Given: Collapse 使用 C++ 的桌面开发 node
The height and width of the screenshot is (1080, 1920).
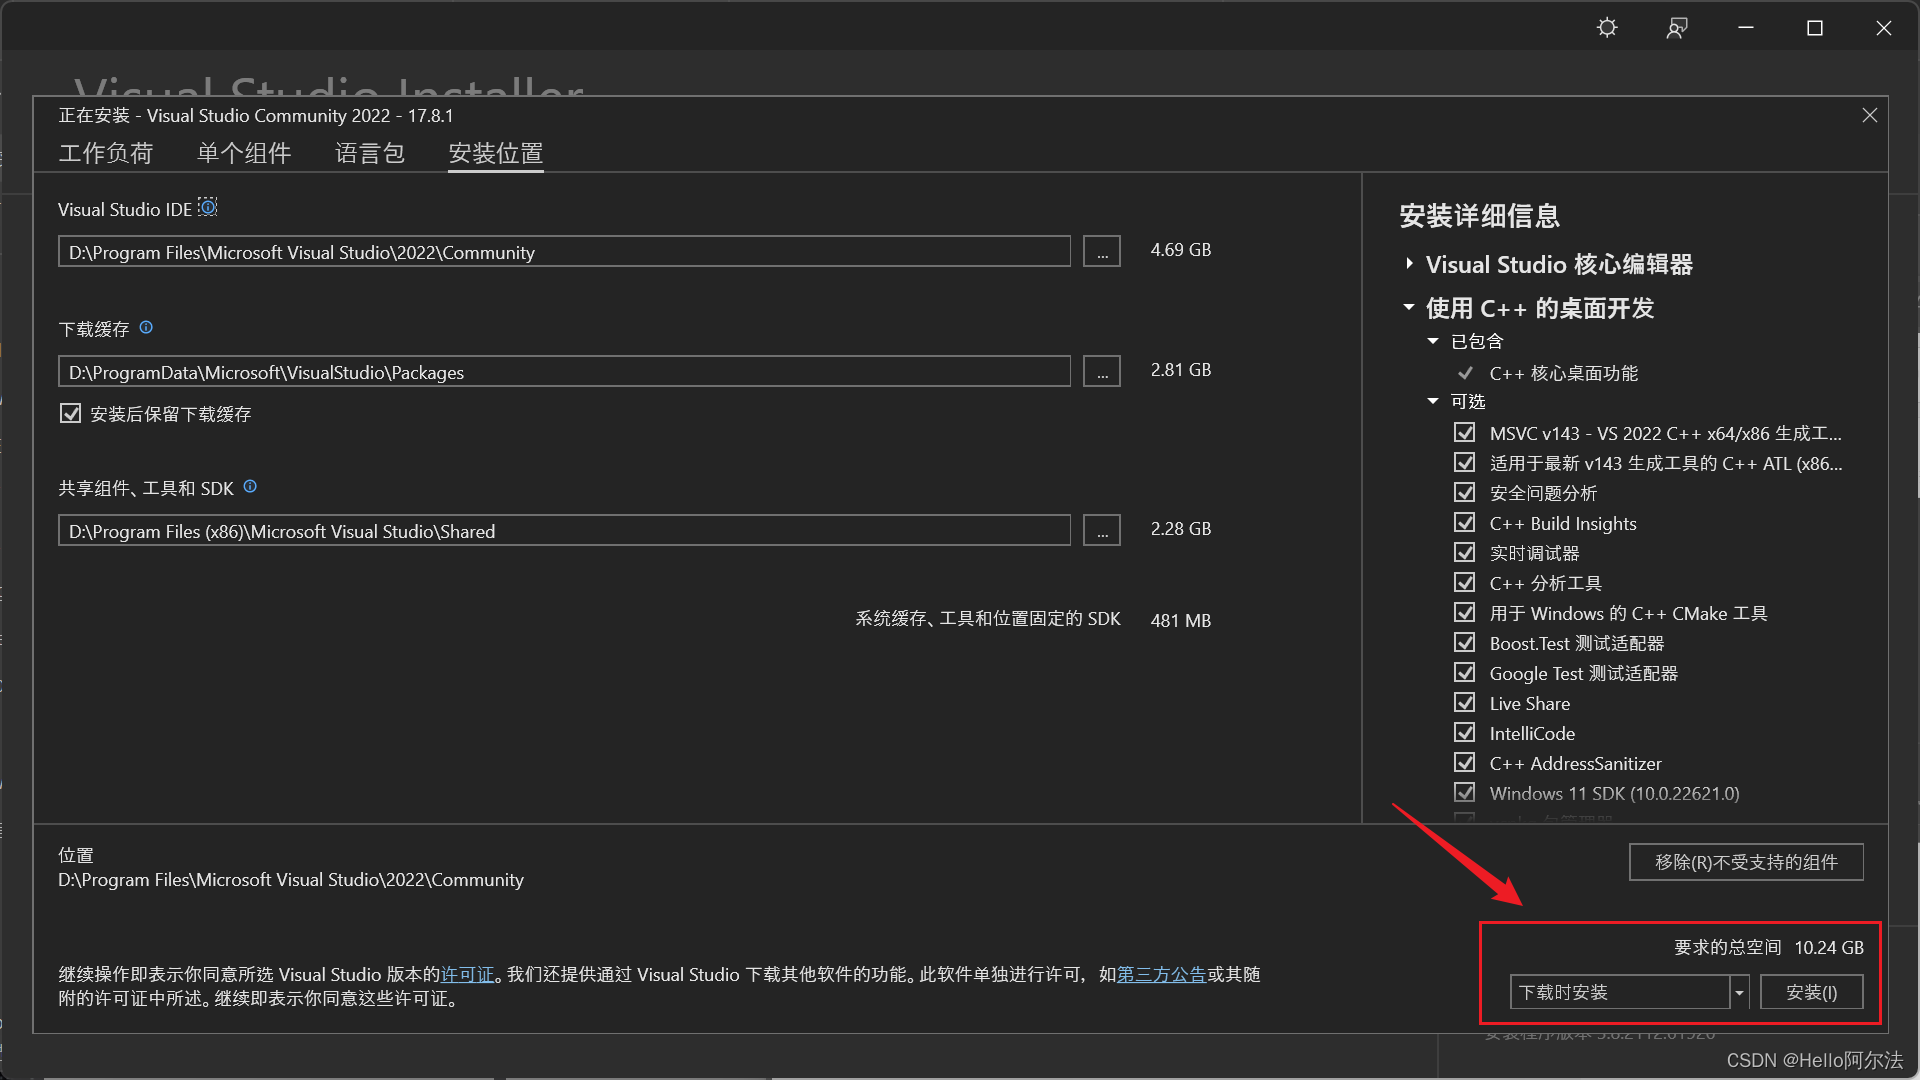Looking at the screenshot, I should pos(1409,307).
